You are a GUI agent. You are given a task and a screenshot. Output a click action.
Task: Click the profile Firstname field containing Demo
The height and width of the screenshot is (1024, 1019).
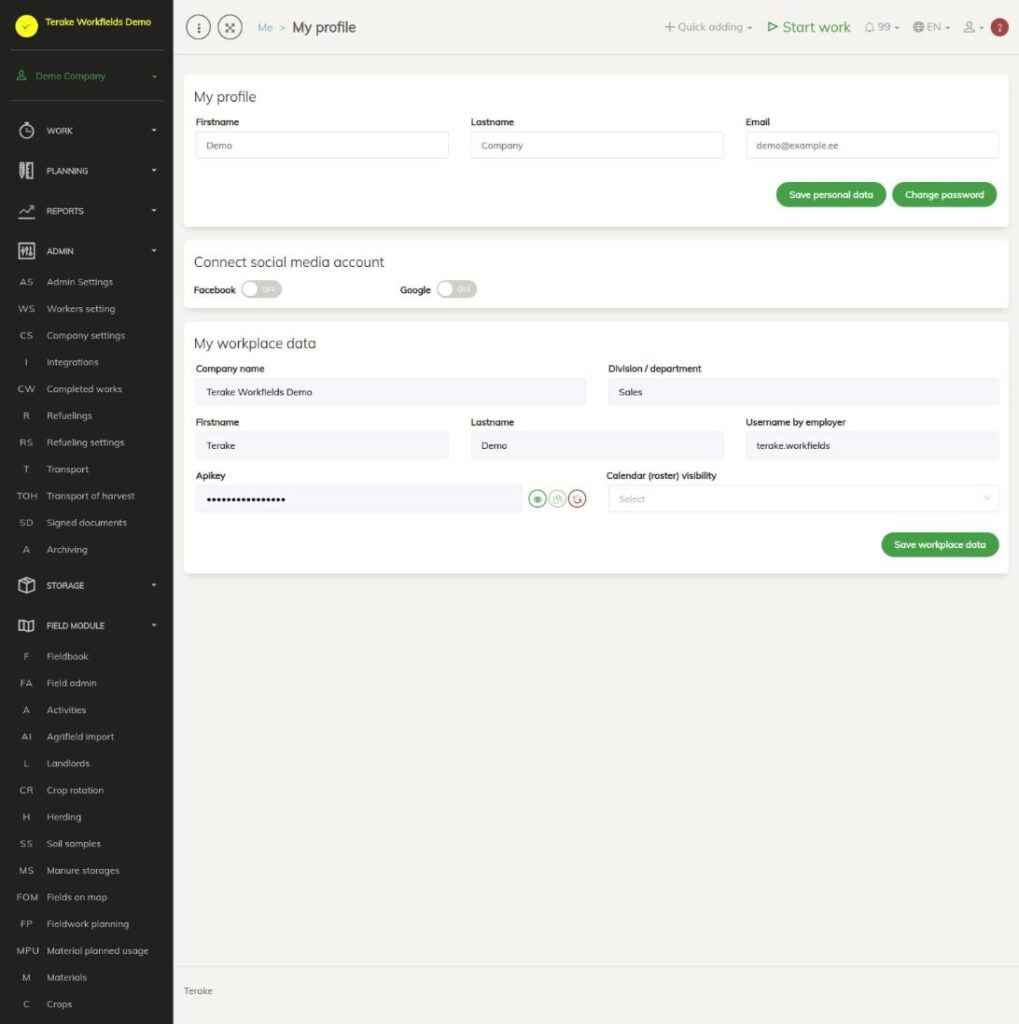pos(322,146)
